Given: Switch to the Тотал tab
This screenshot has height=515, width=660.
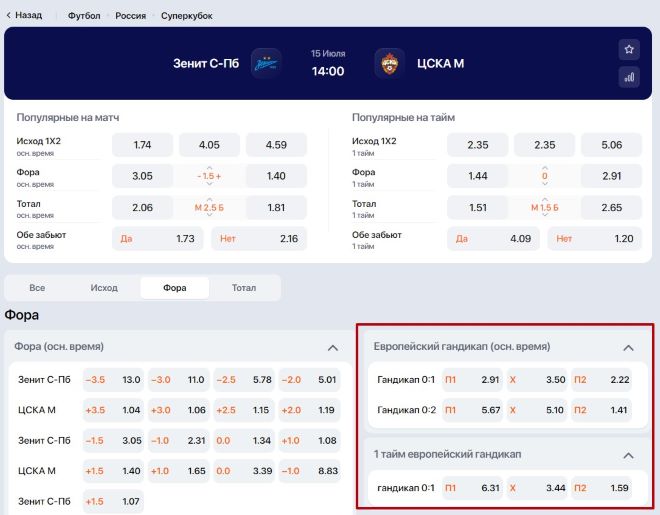Looking at the screenshot, I should click(244, 288).
